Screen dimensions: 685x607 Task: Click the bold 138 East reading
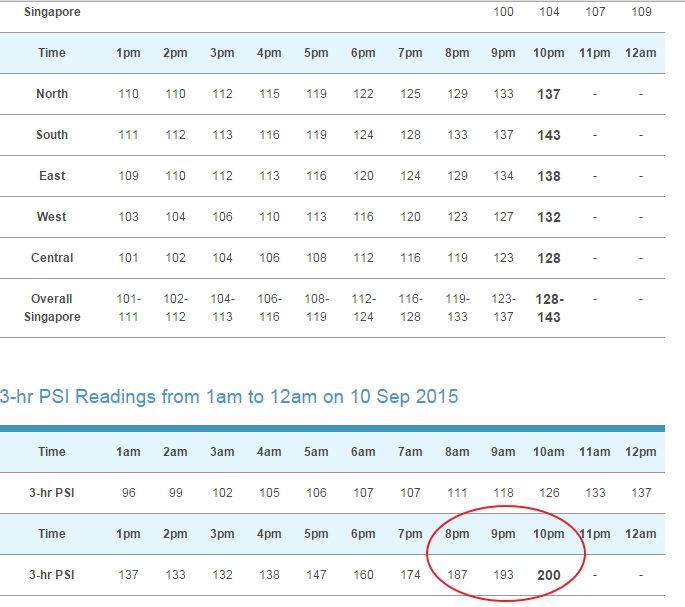coord(549,176)
